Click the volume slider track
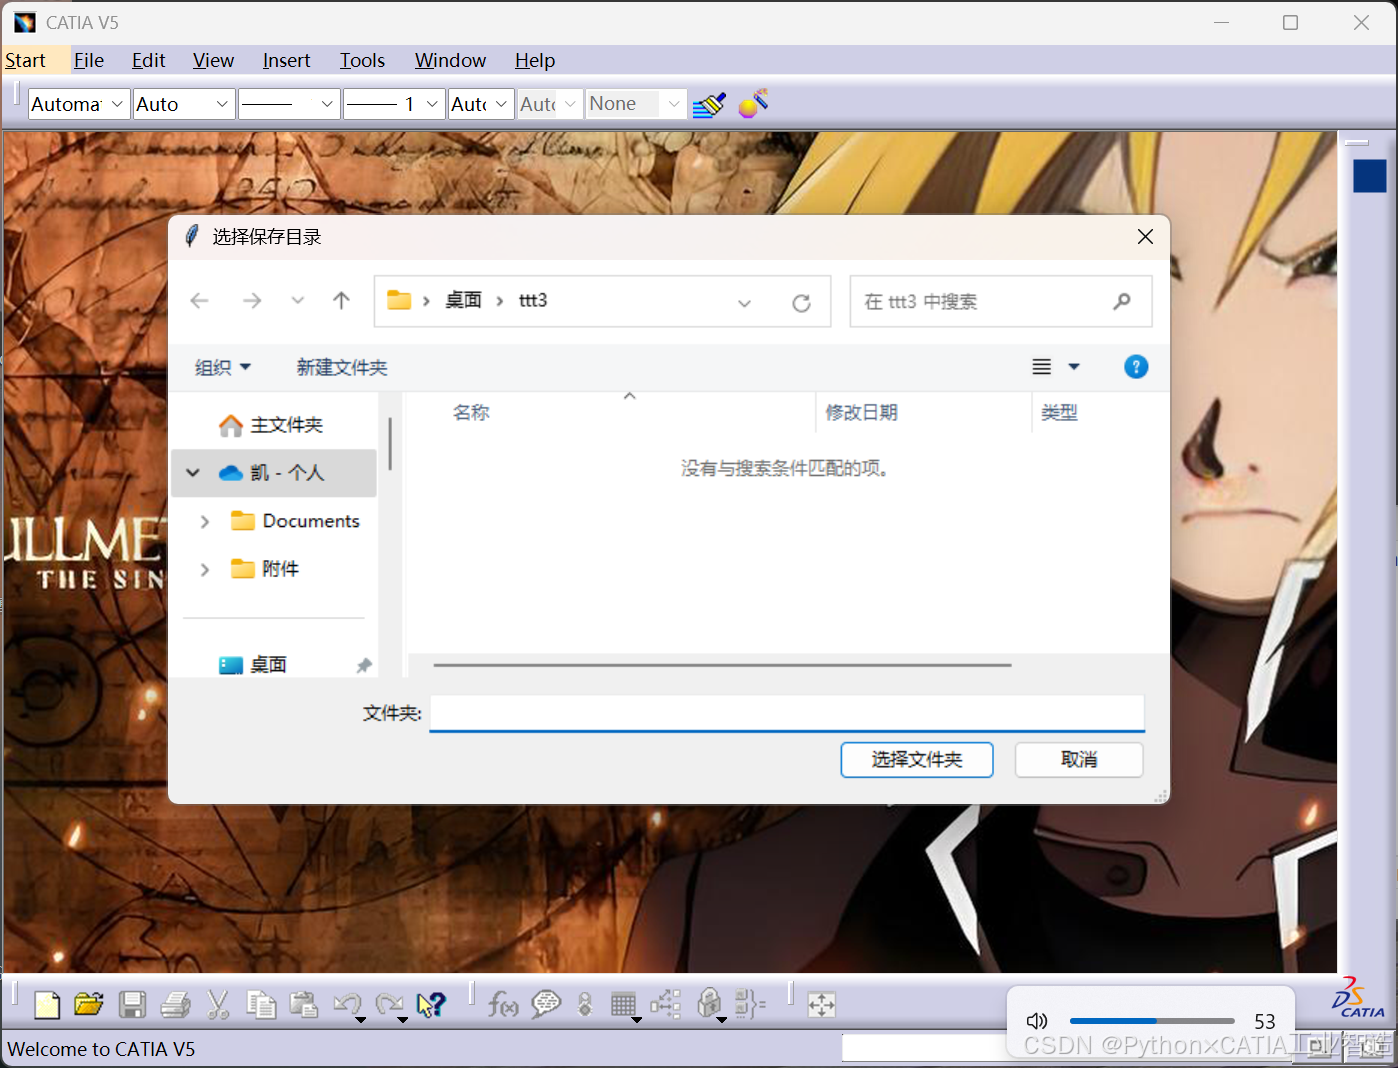This screenshot has height=1068, width=1398. (1152, 1021)
